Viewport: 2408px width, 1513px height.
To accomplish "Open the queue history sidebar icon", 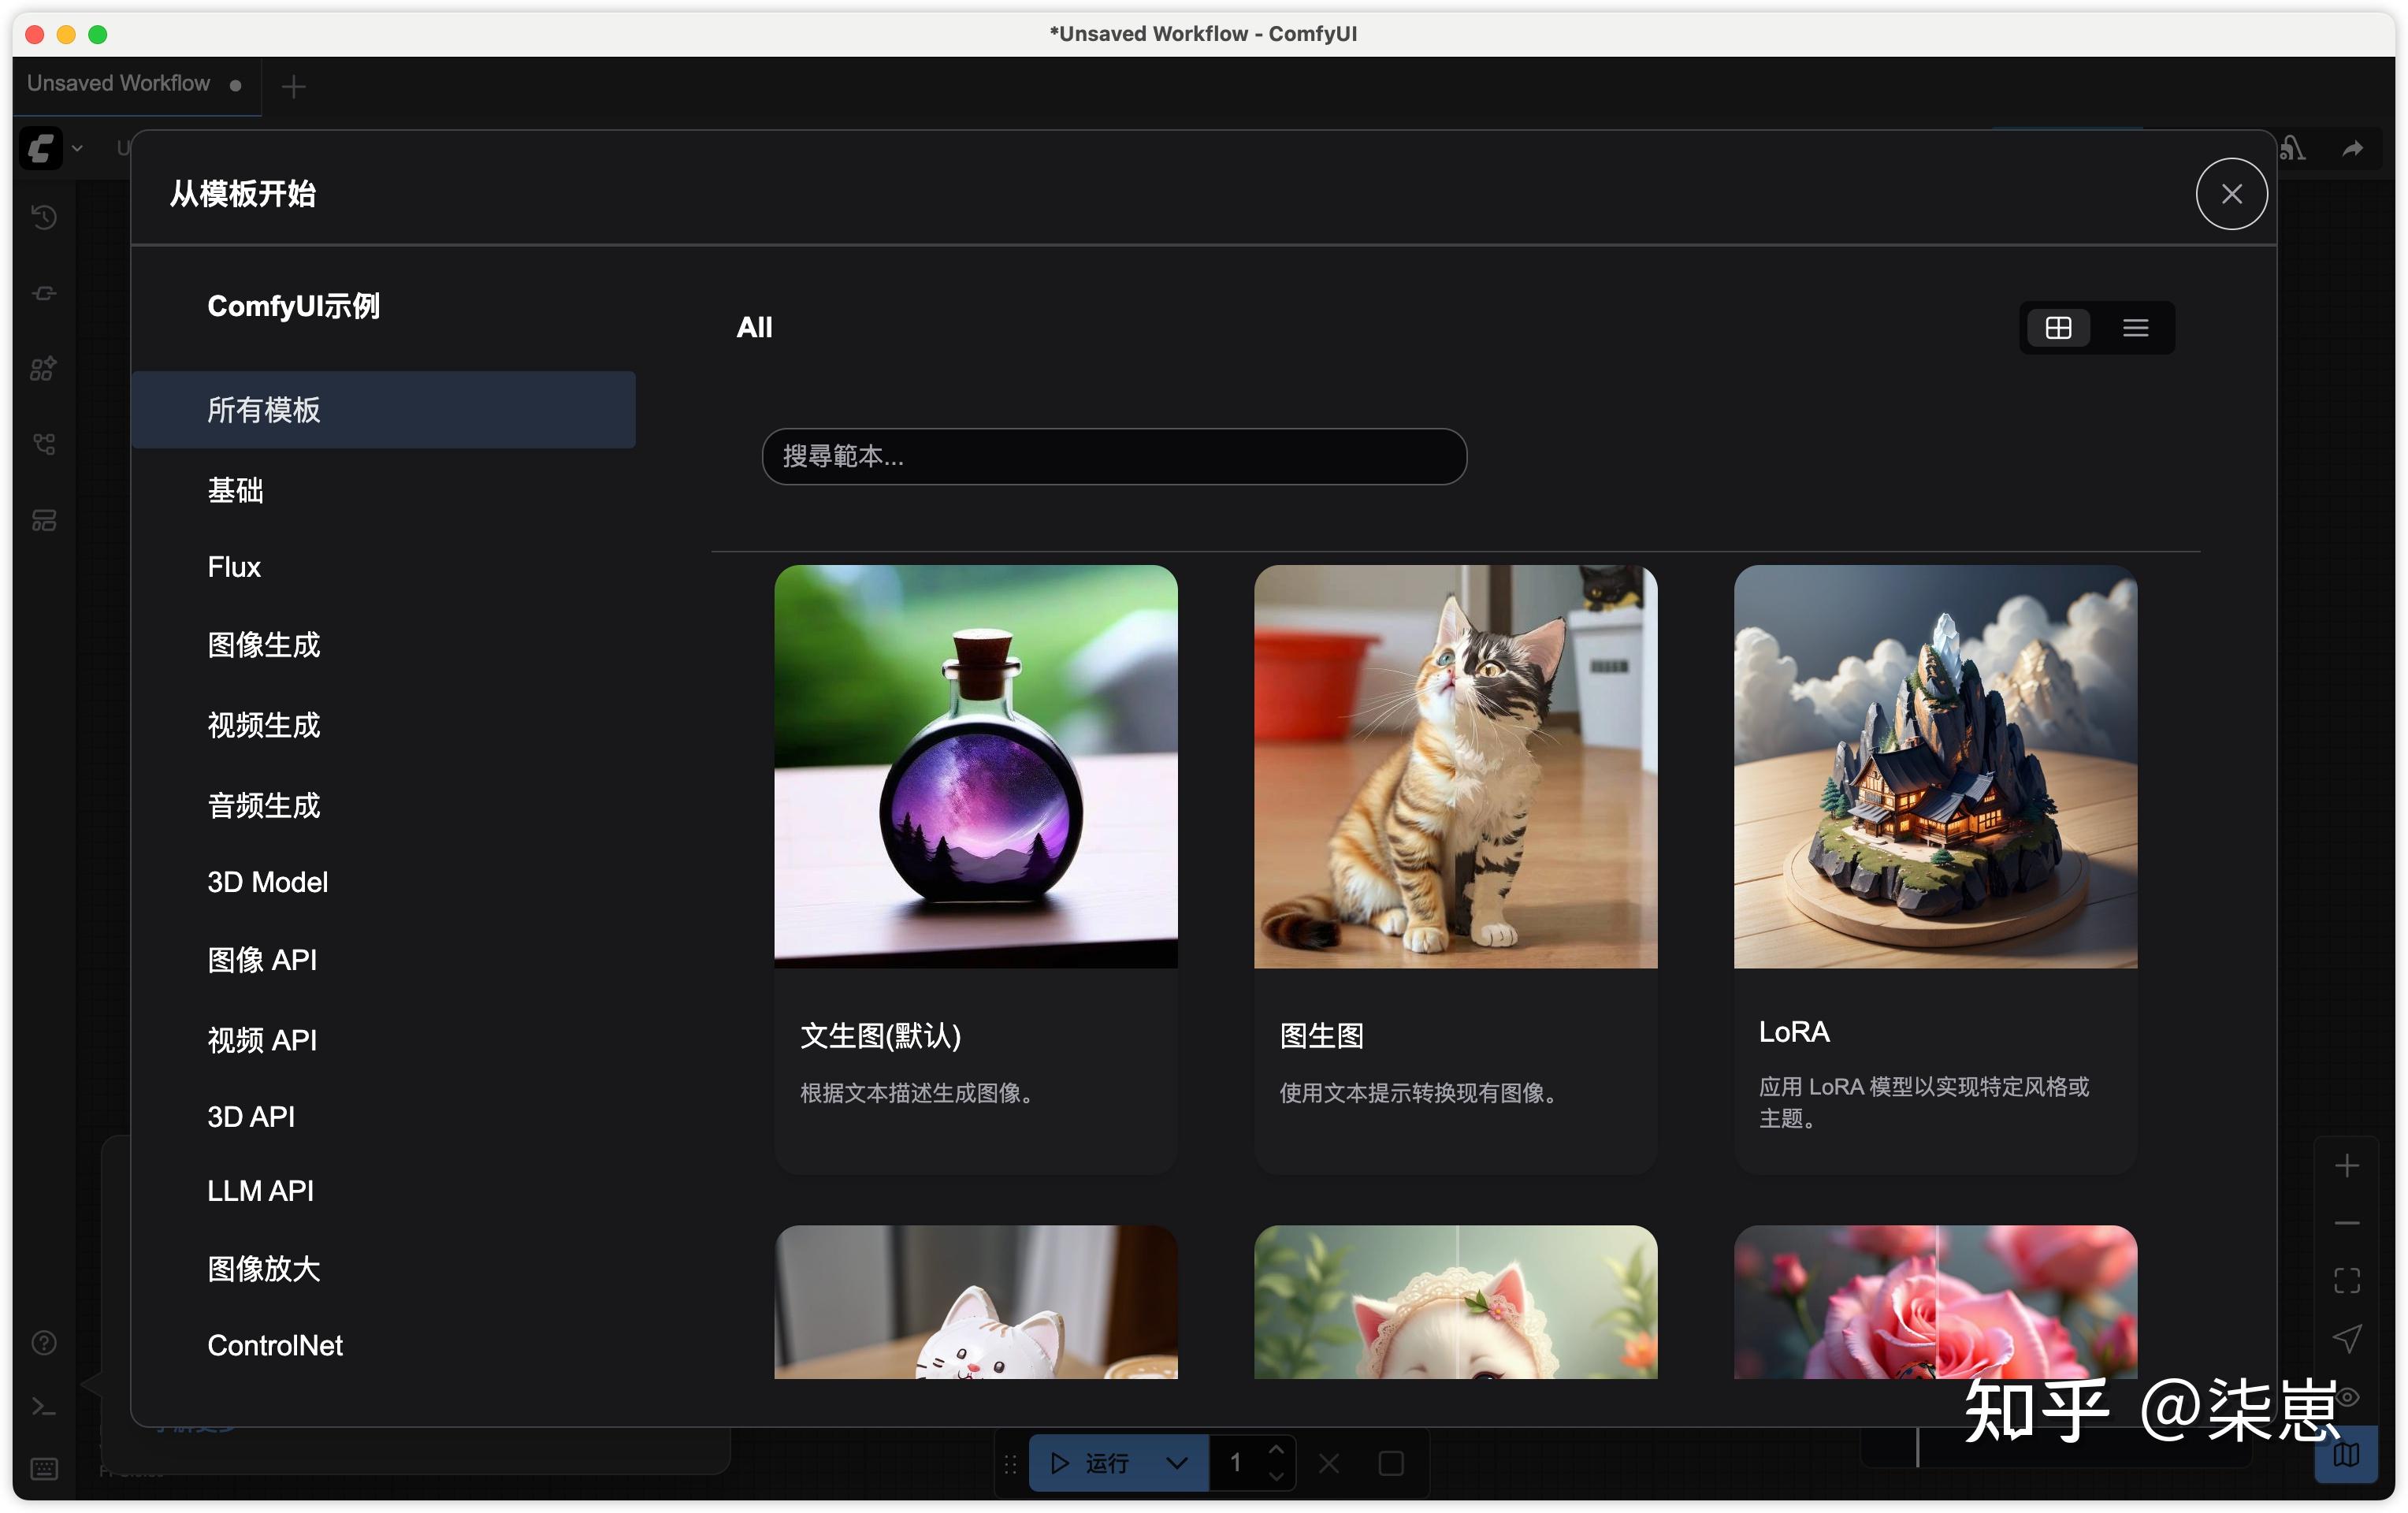I will pyautogui.click(x=44, y=217).
